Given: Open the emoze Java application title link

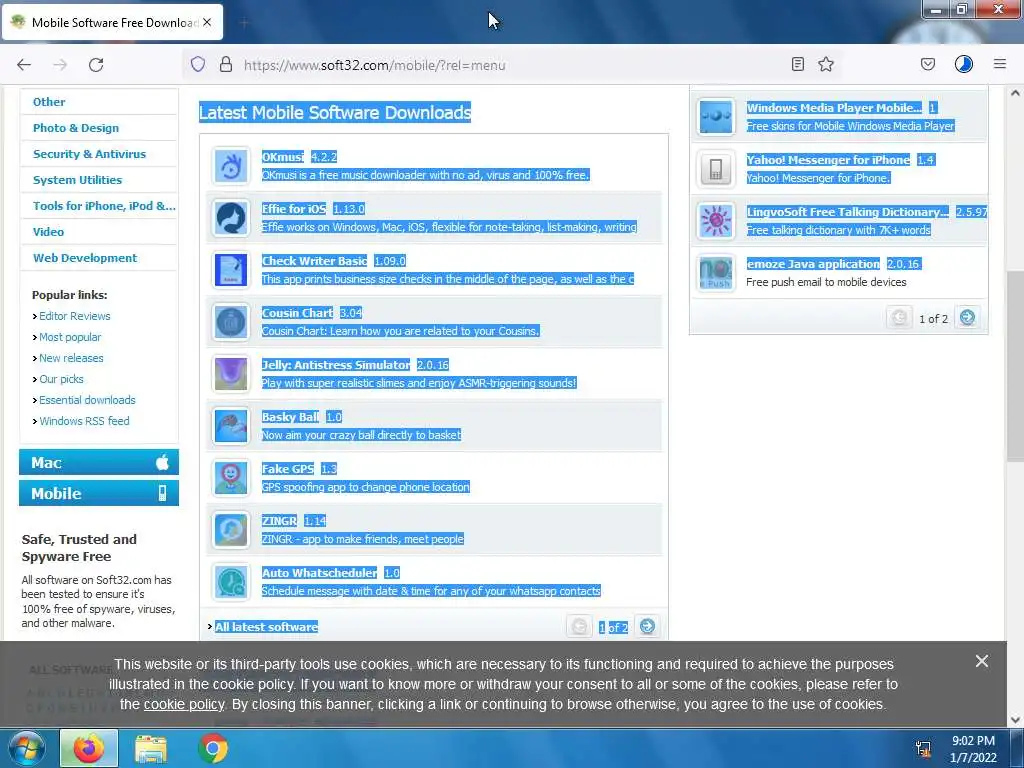Looking at the screenshot, I should 813,264.
